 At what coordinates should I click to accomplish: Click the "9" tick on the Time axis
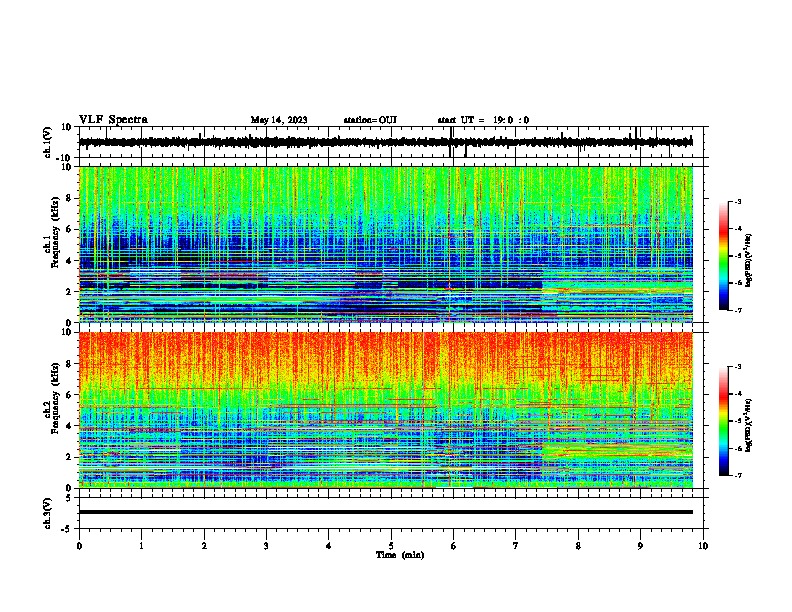tap(640, 546)
